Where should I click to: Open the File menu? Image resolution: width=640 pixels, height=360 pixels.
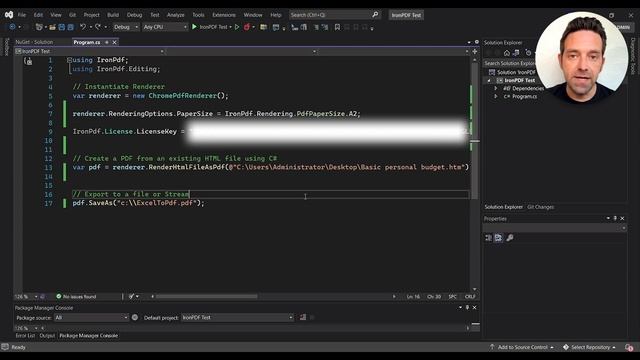[22, 15]
